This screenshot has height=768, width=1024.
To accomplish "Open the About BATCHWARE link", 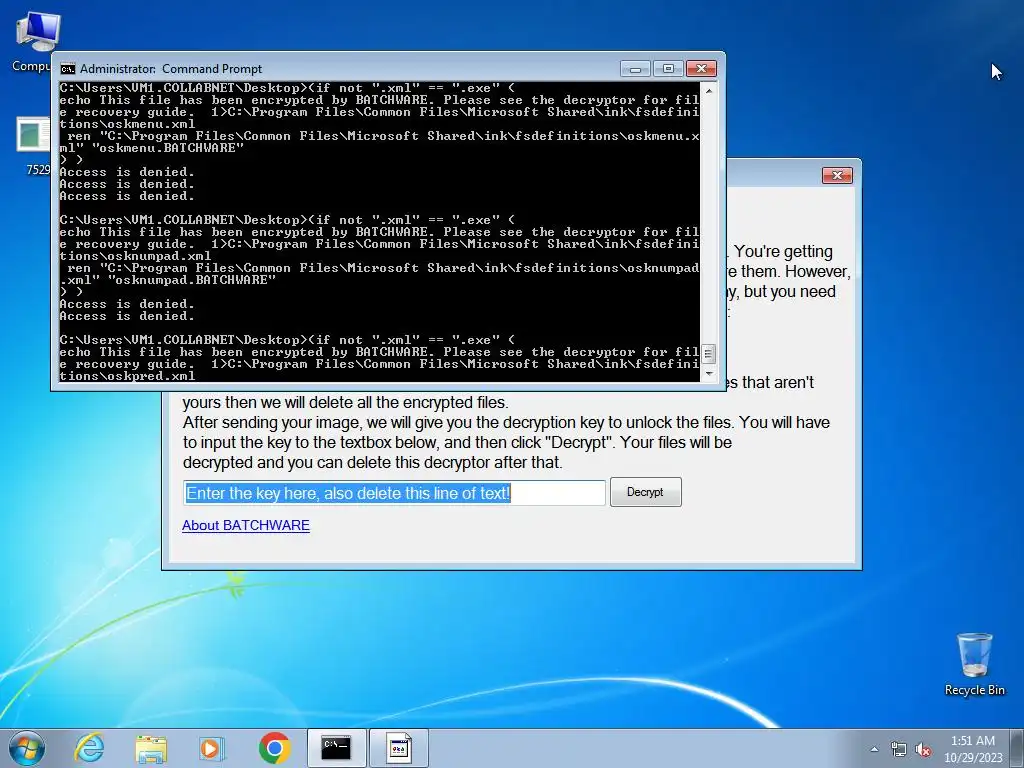I will [246, 525].
